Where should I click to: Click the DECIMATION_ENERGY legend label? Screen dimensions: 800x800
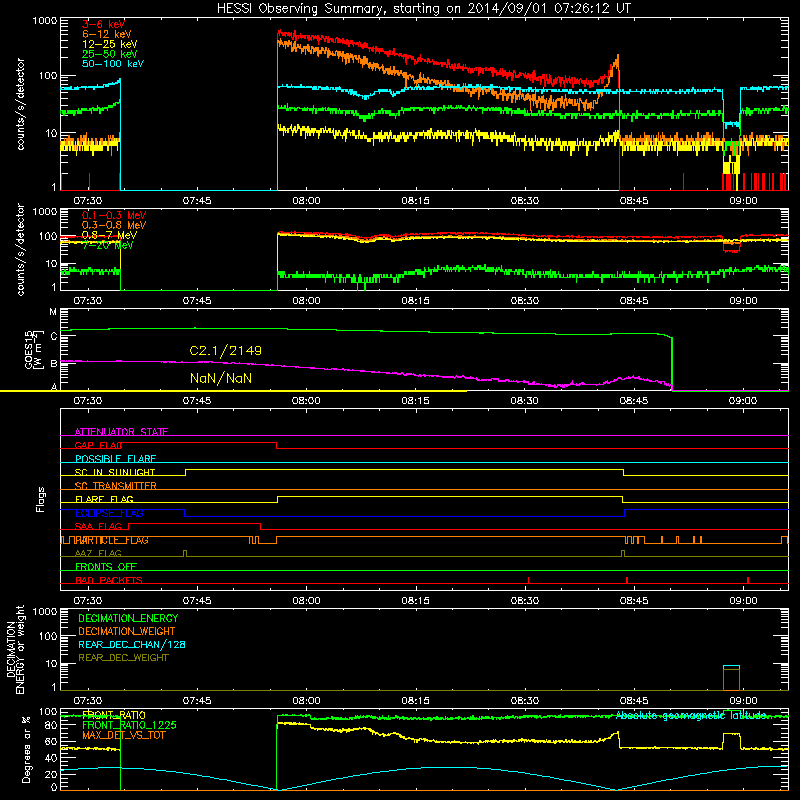[x=128, y=618]
